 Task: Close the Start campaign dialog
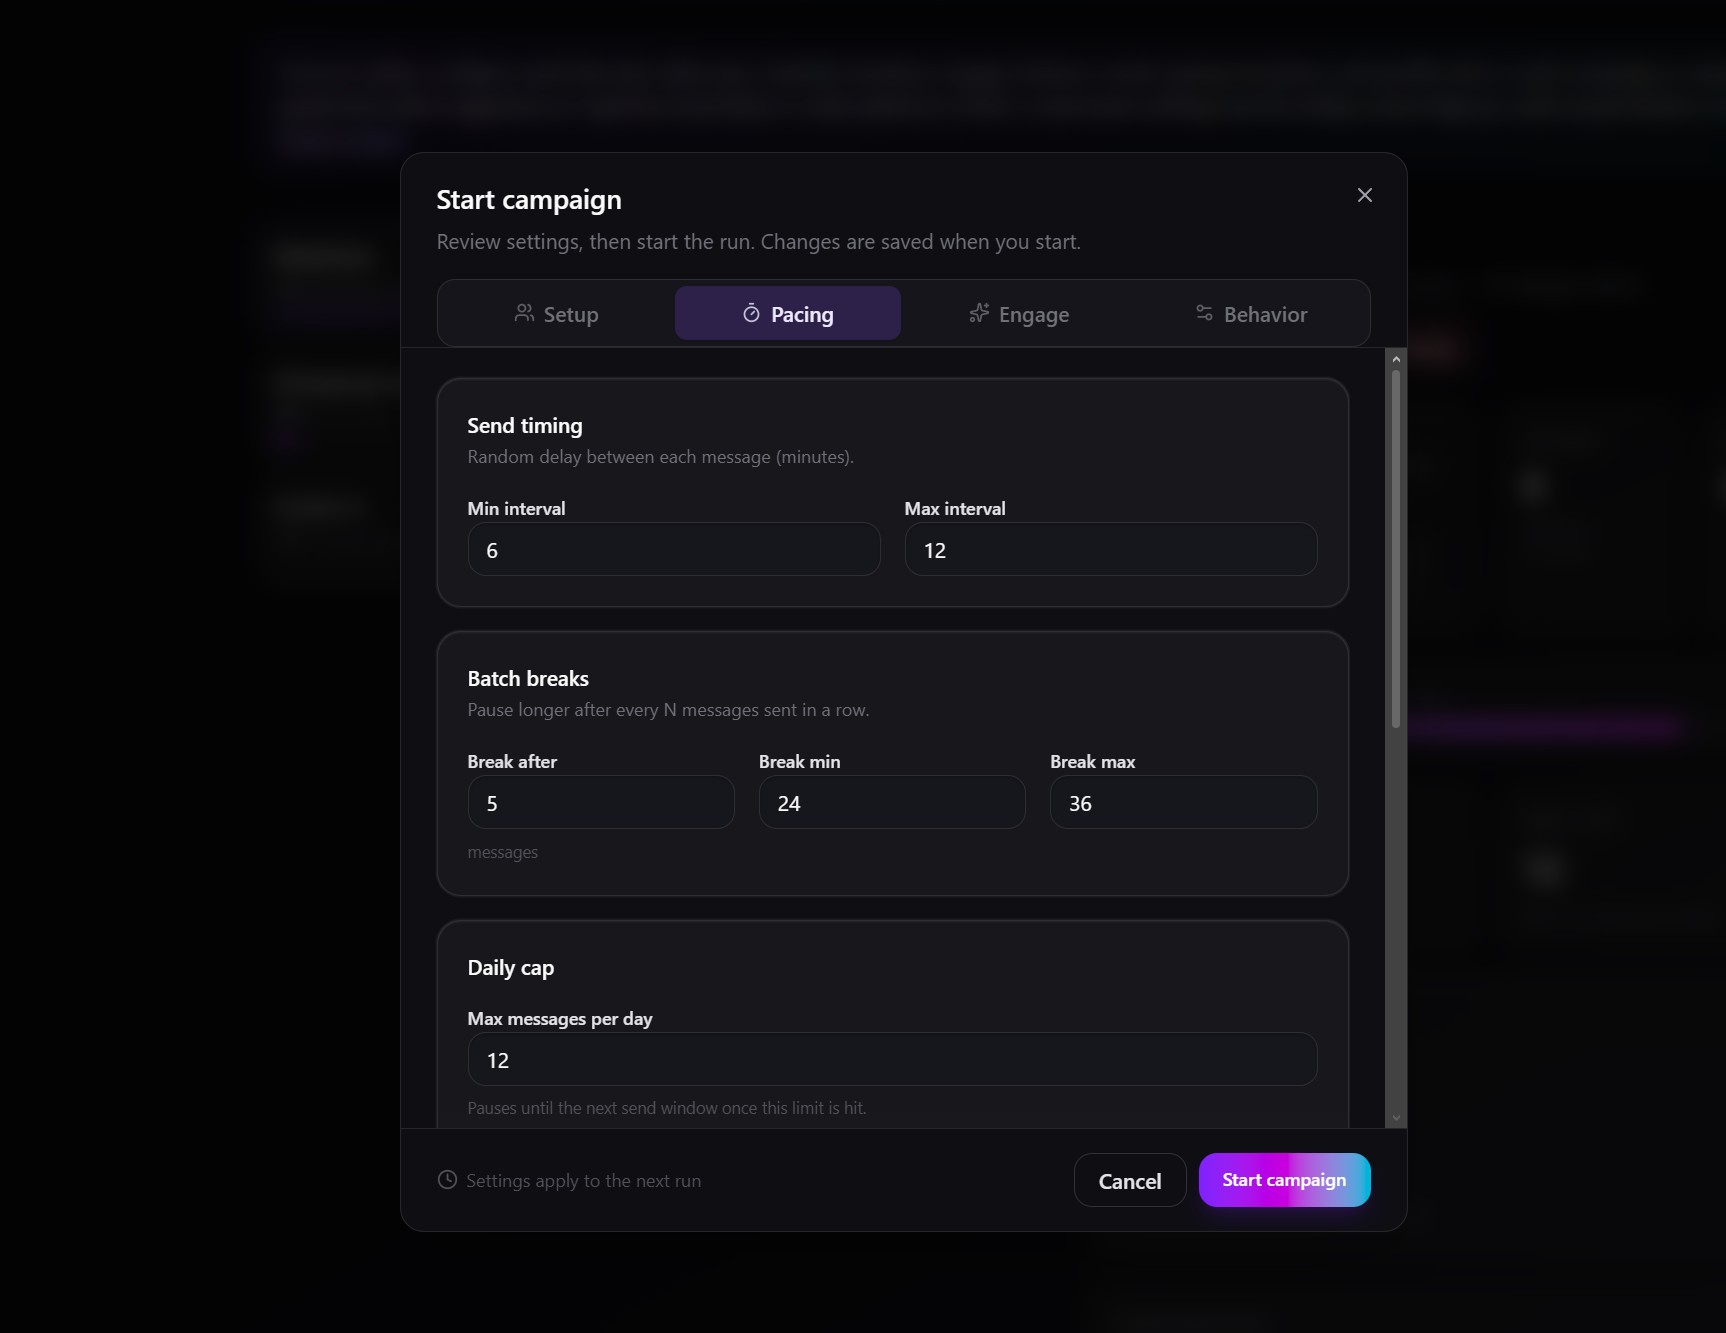tap(1364, 195)
